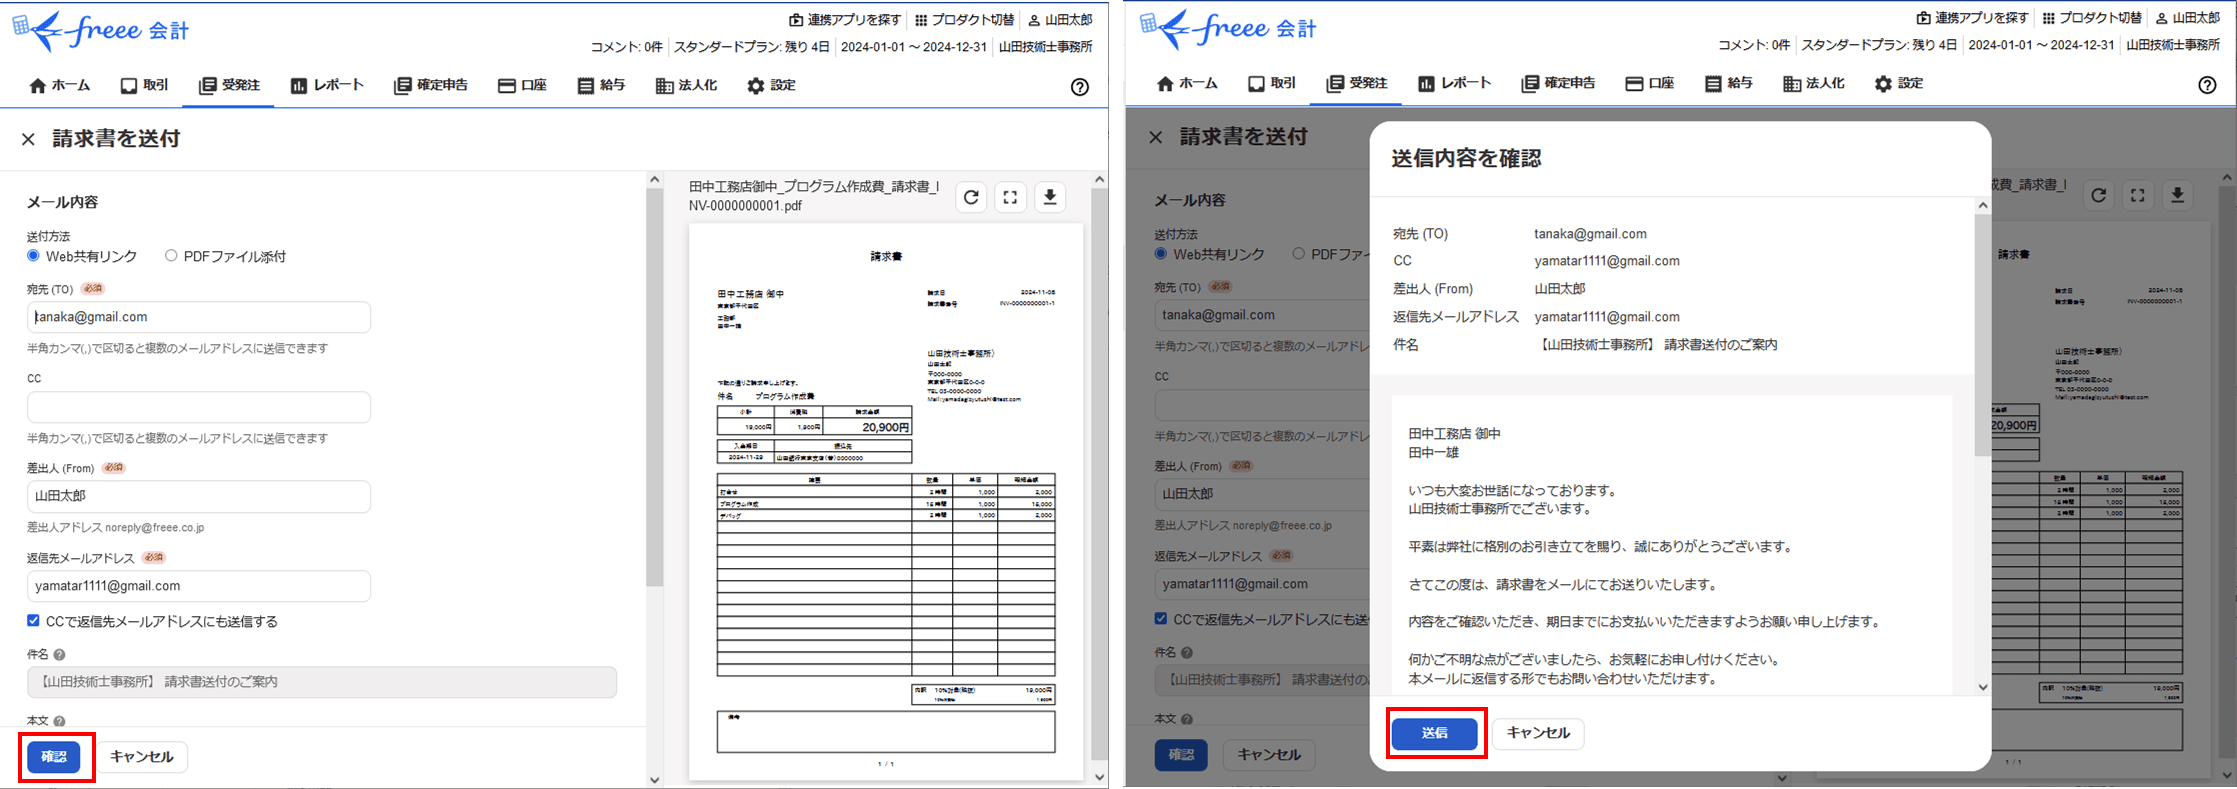Click the ホーム home icon in left window
Image resolution: width=2237 pixels, height=789 pixels.
pyautogui.click(x=38, y=86)
